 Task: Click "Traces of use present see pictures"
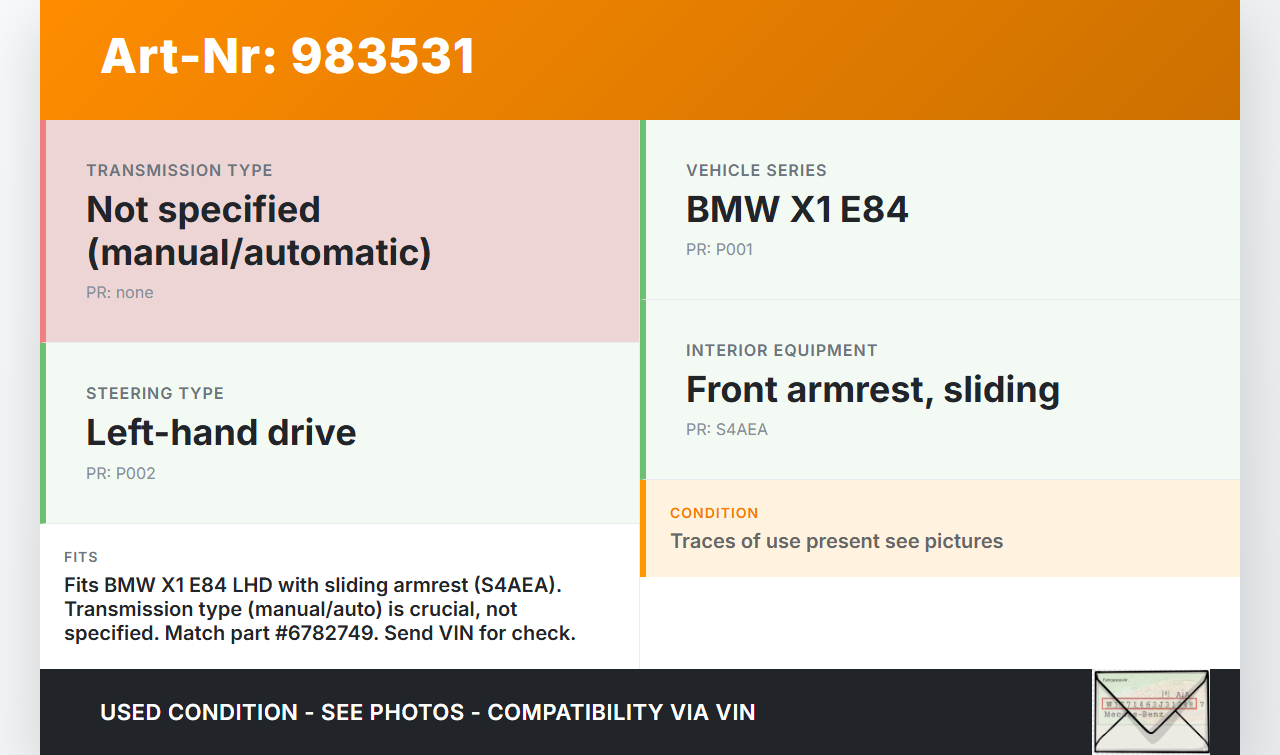836,541
